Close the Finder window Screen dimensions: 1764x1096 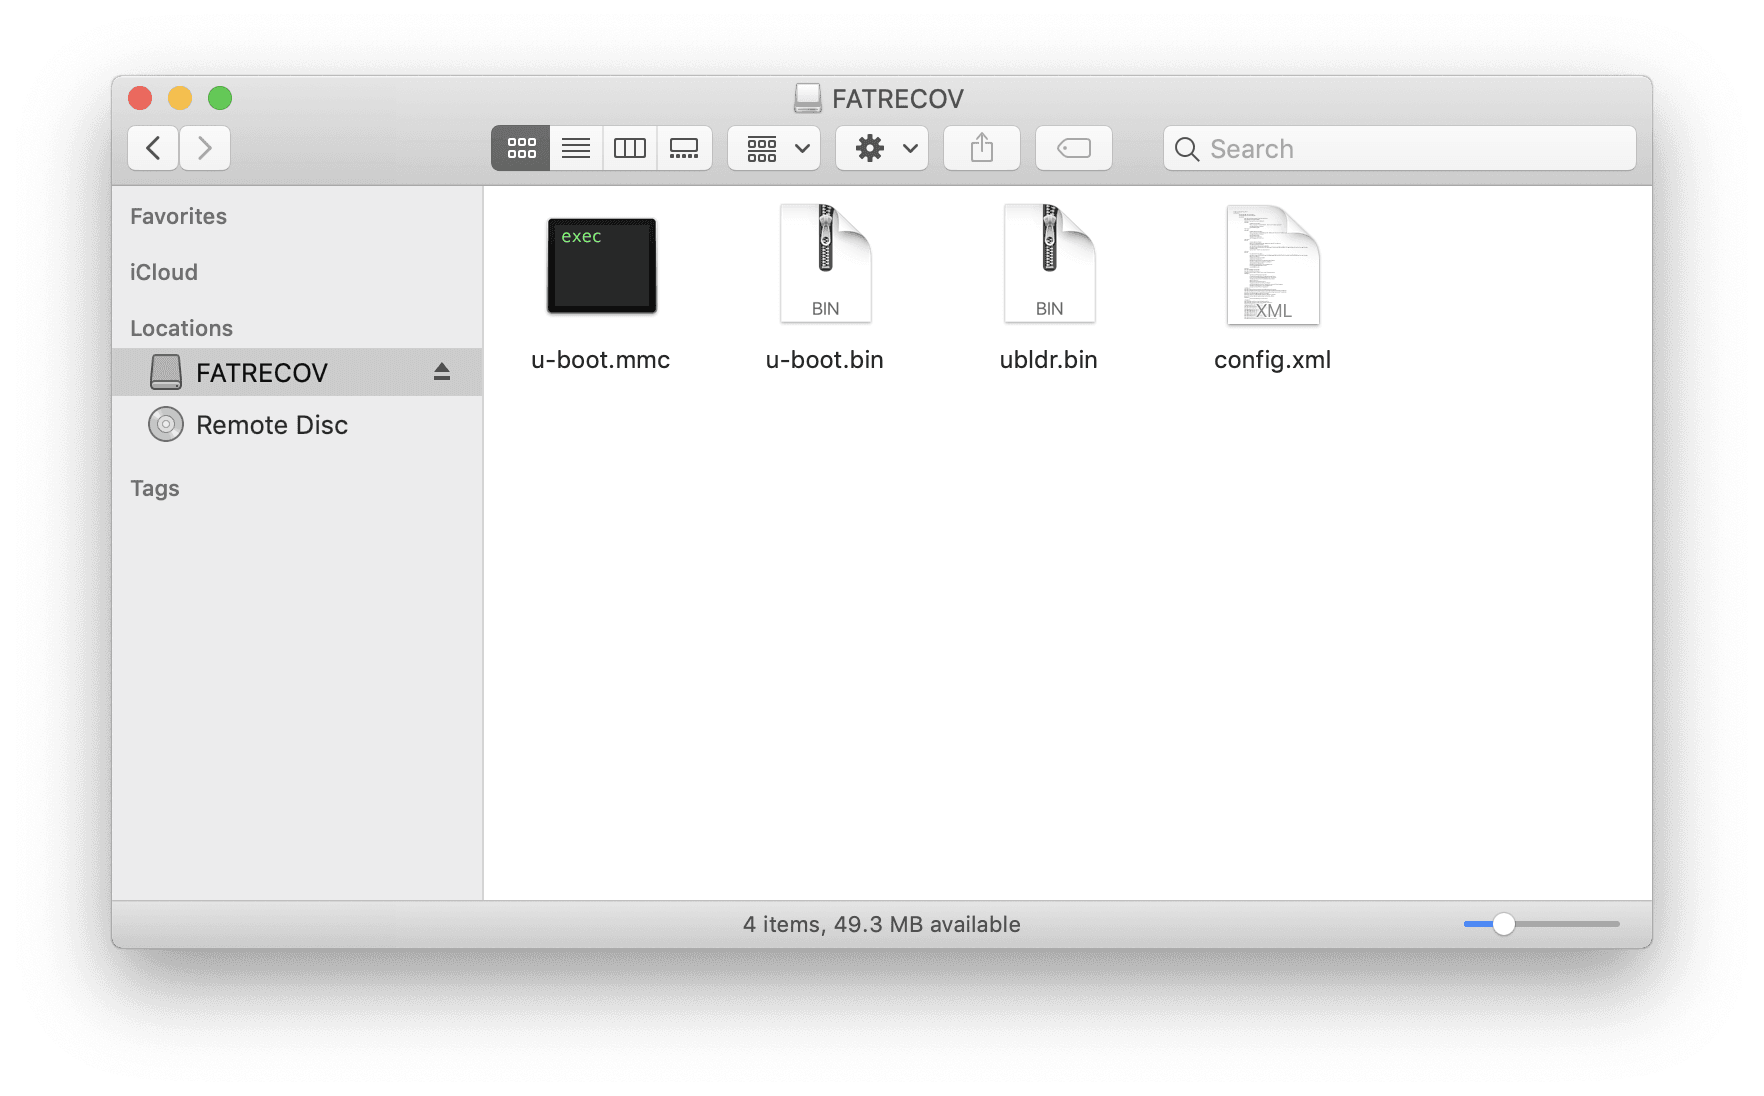140,98
